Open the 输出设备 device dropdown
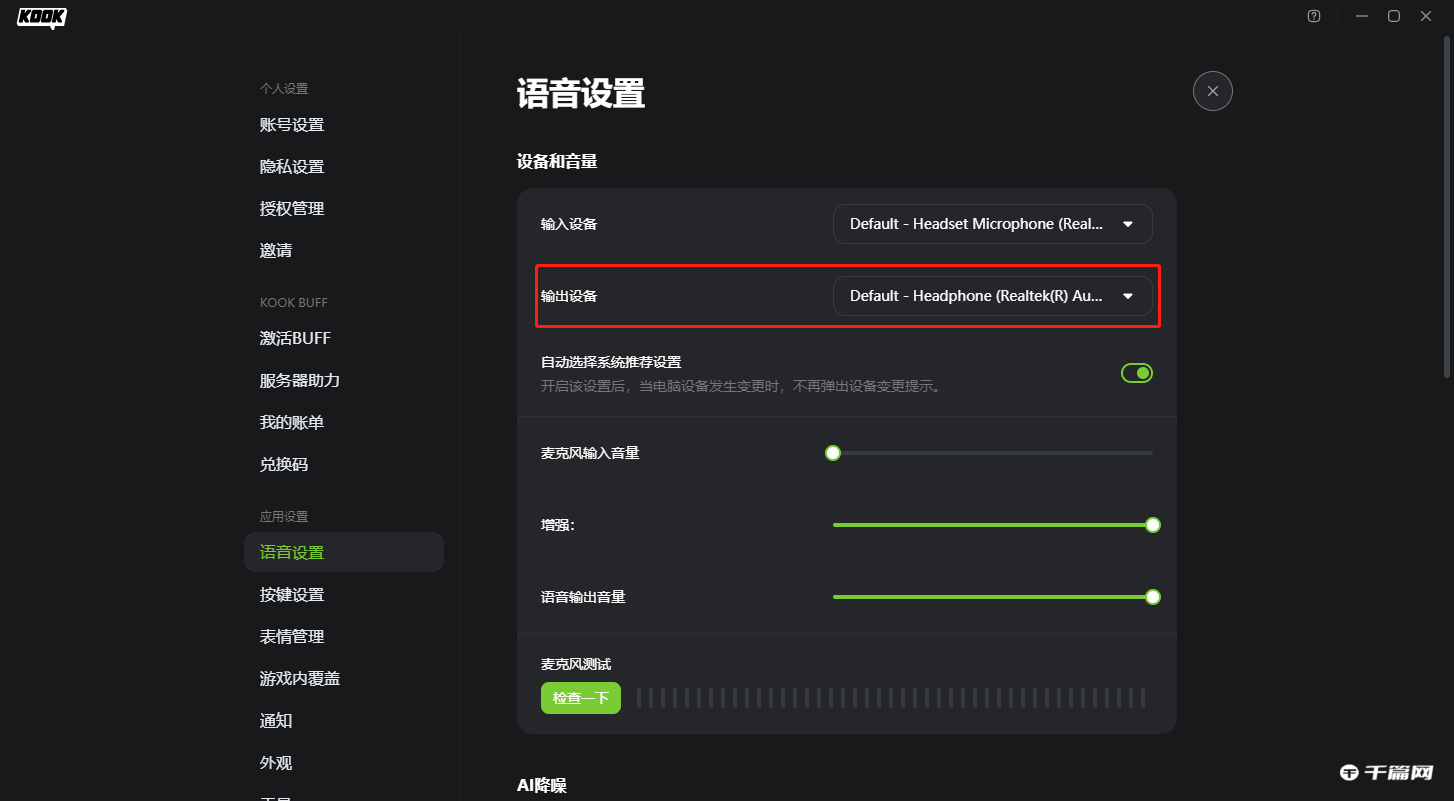Viewport: 1454px width, 801px height. point(993,295)
